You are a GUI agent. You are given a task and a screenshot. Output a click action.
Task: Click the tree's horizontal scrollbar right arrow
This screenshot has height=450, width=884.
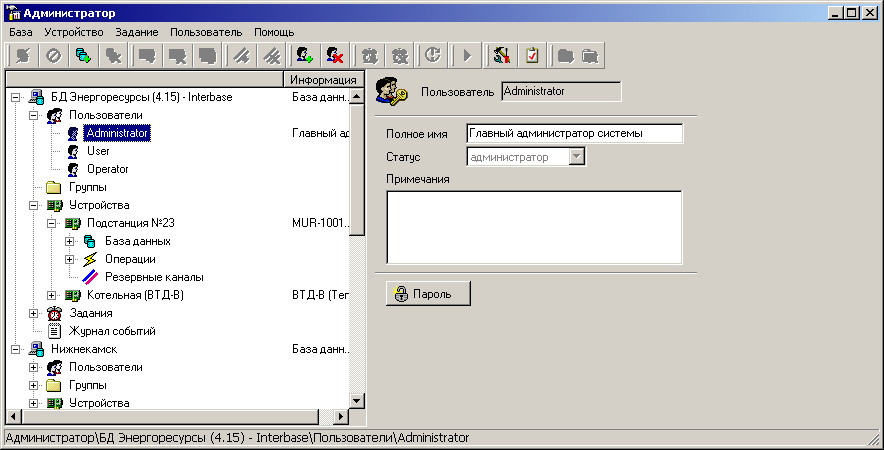click(341, 417)
